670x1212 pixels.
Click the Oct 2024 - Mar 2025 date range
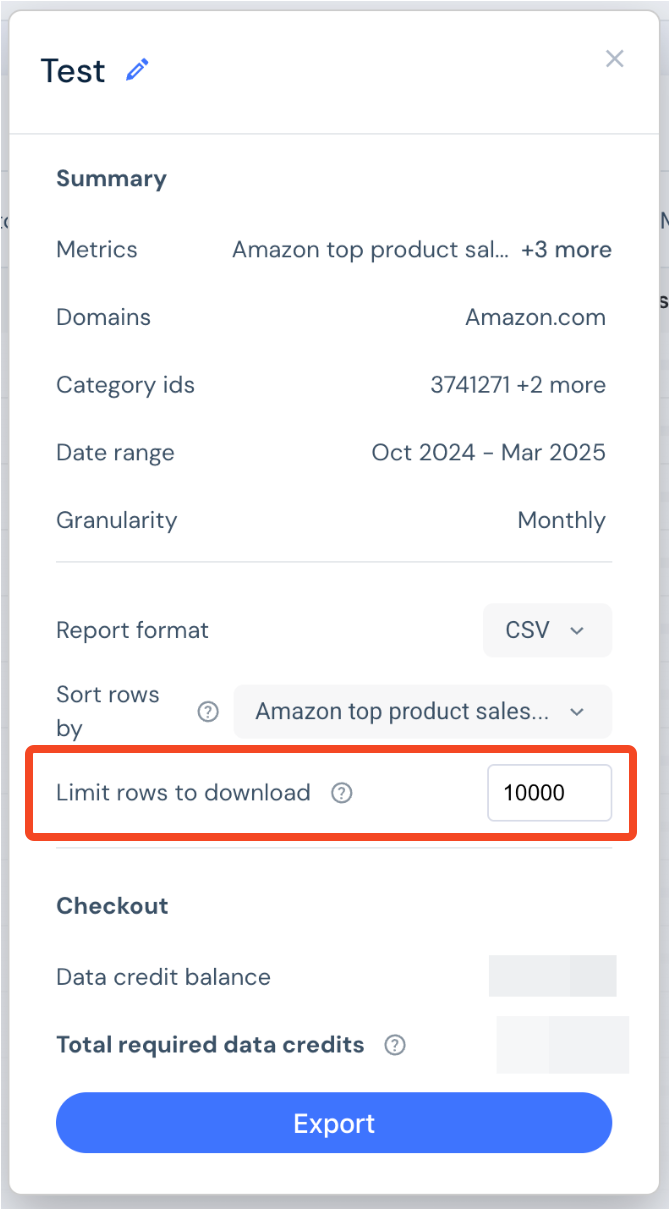(488, 452)
